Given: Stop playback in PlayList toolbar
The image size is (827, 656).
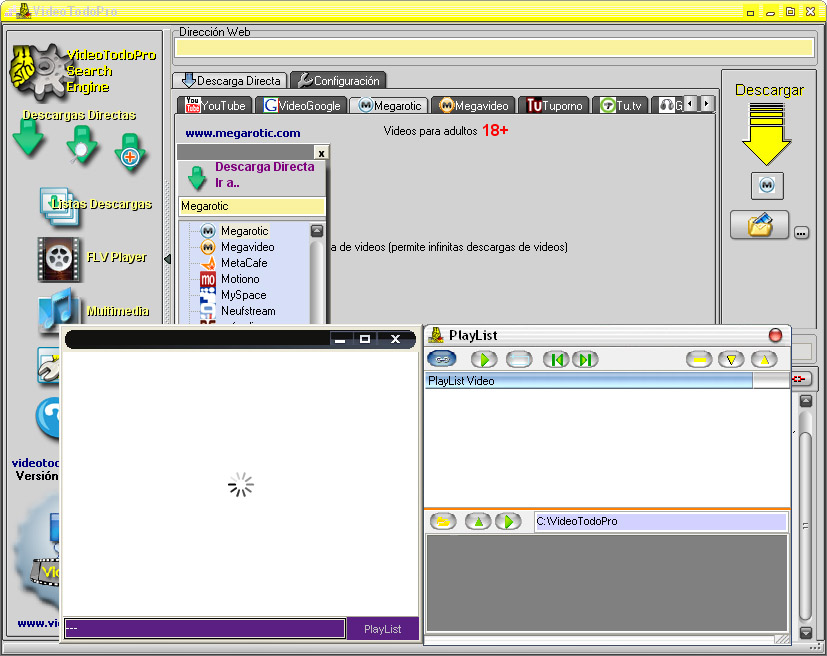Looking at the screenshot, I should [x=519, y=360].
